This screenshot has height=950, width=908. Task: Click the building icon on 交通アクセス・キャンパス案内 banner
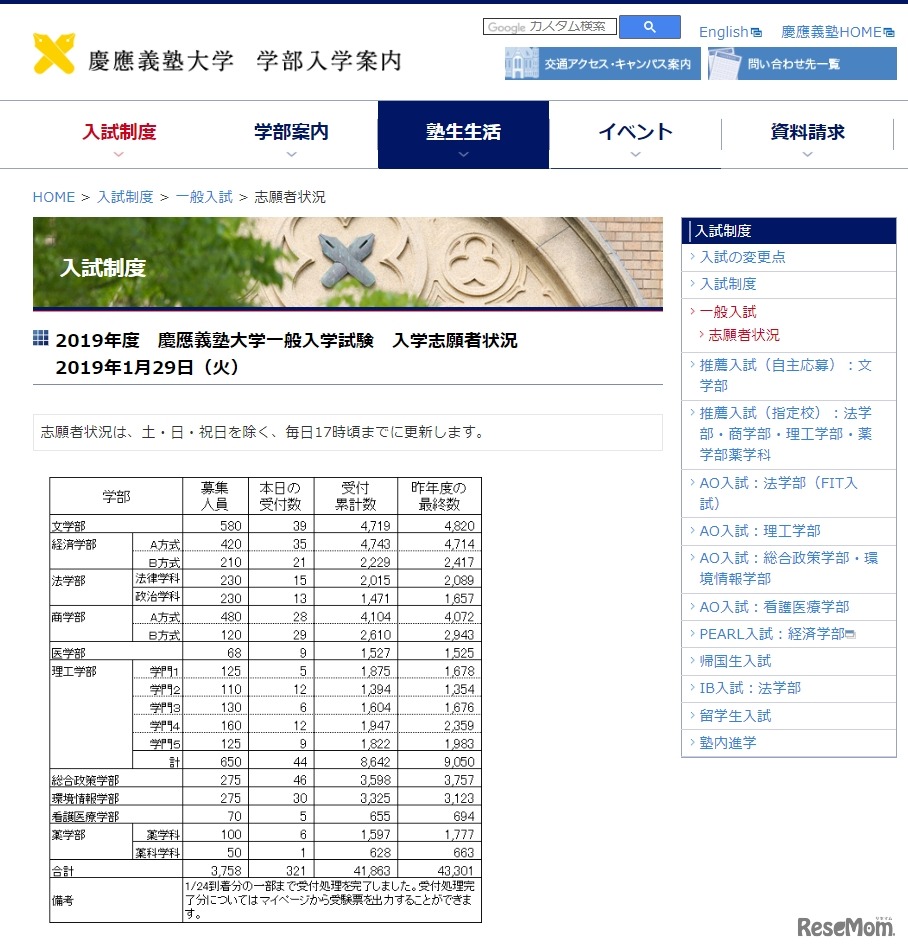tap(520, 63)
